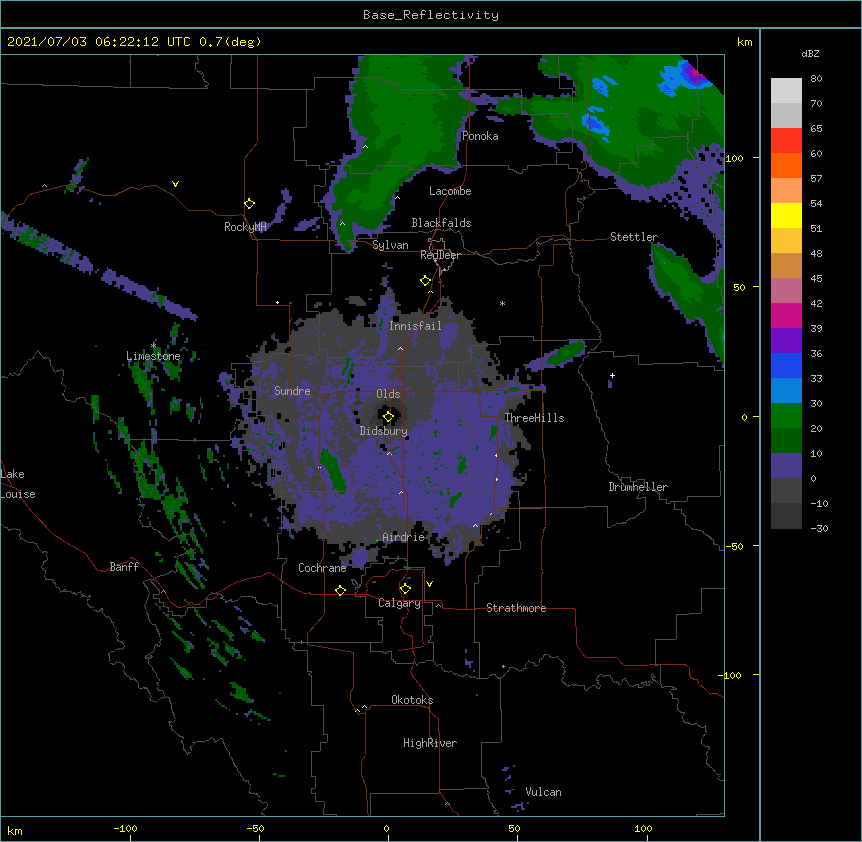This screenshot has height=842, width=862.
Task: Select the yellow V marker northwest of RockyMH
Action: (175, 184)
